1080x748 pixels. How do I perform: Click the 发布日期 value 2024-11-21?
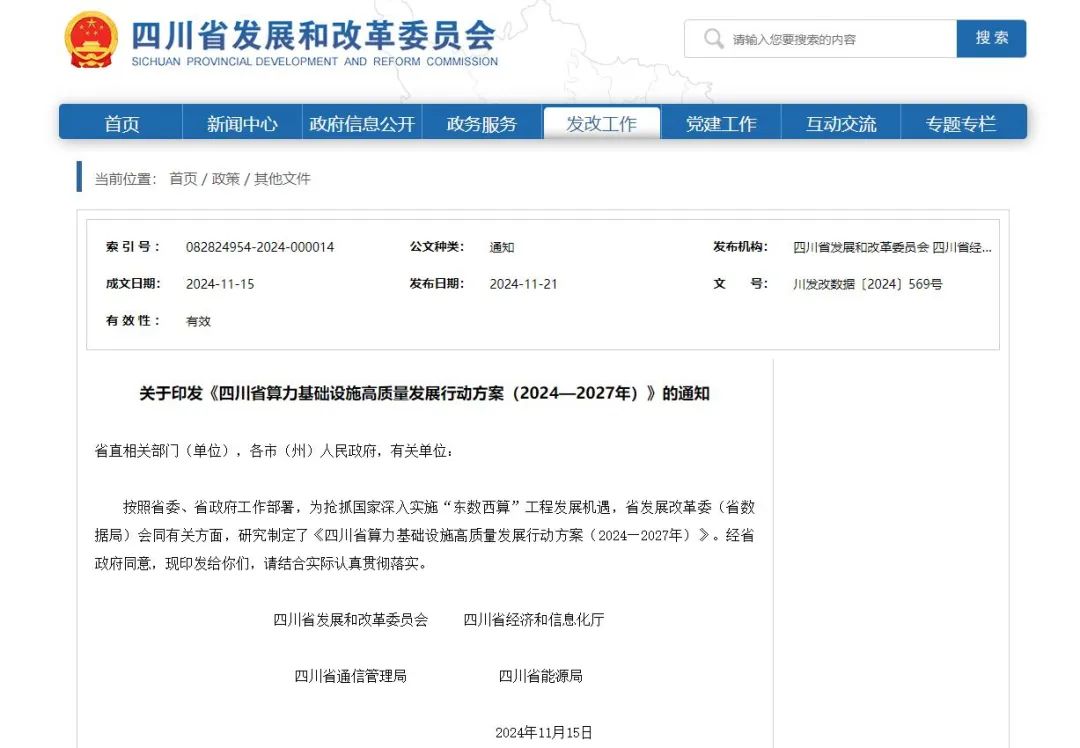pos(523,284)
